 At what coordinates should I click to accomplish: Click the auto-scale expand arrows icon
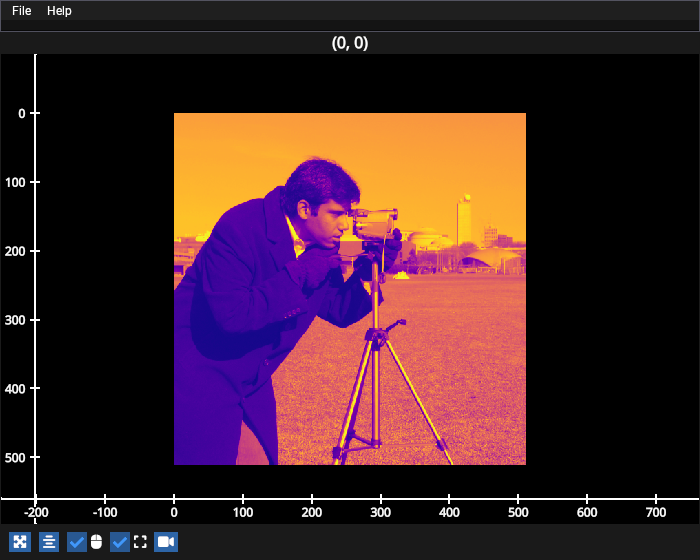click(20, 542)
